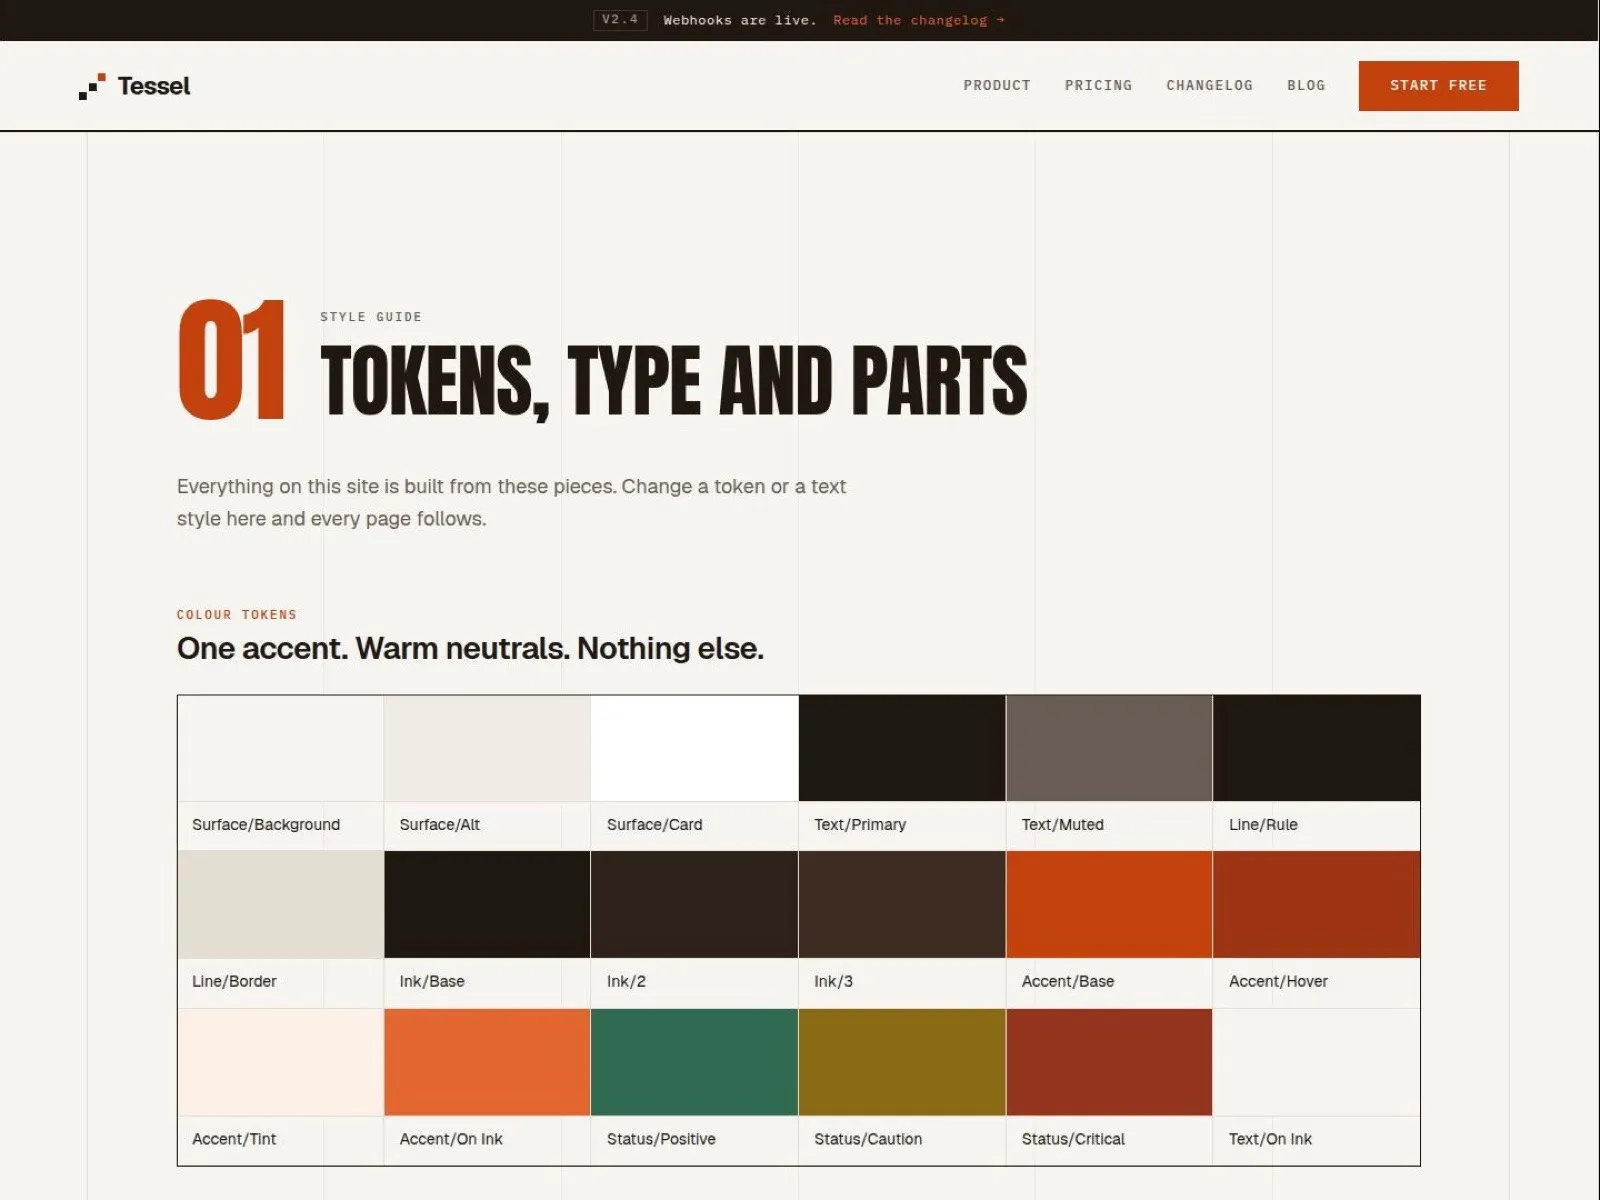
Task: Click the Accent/Base orange swatch
Action: click(x=1109, y=905)
